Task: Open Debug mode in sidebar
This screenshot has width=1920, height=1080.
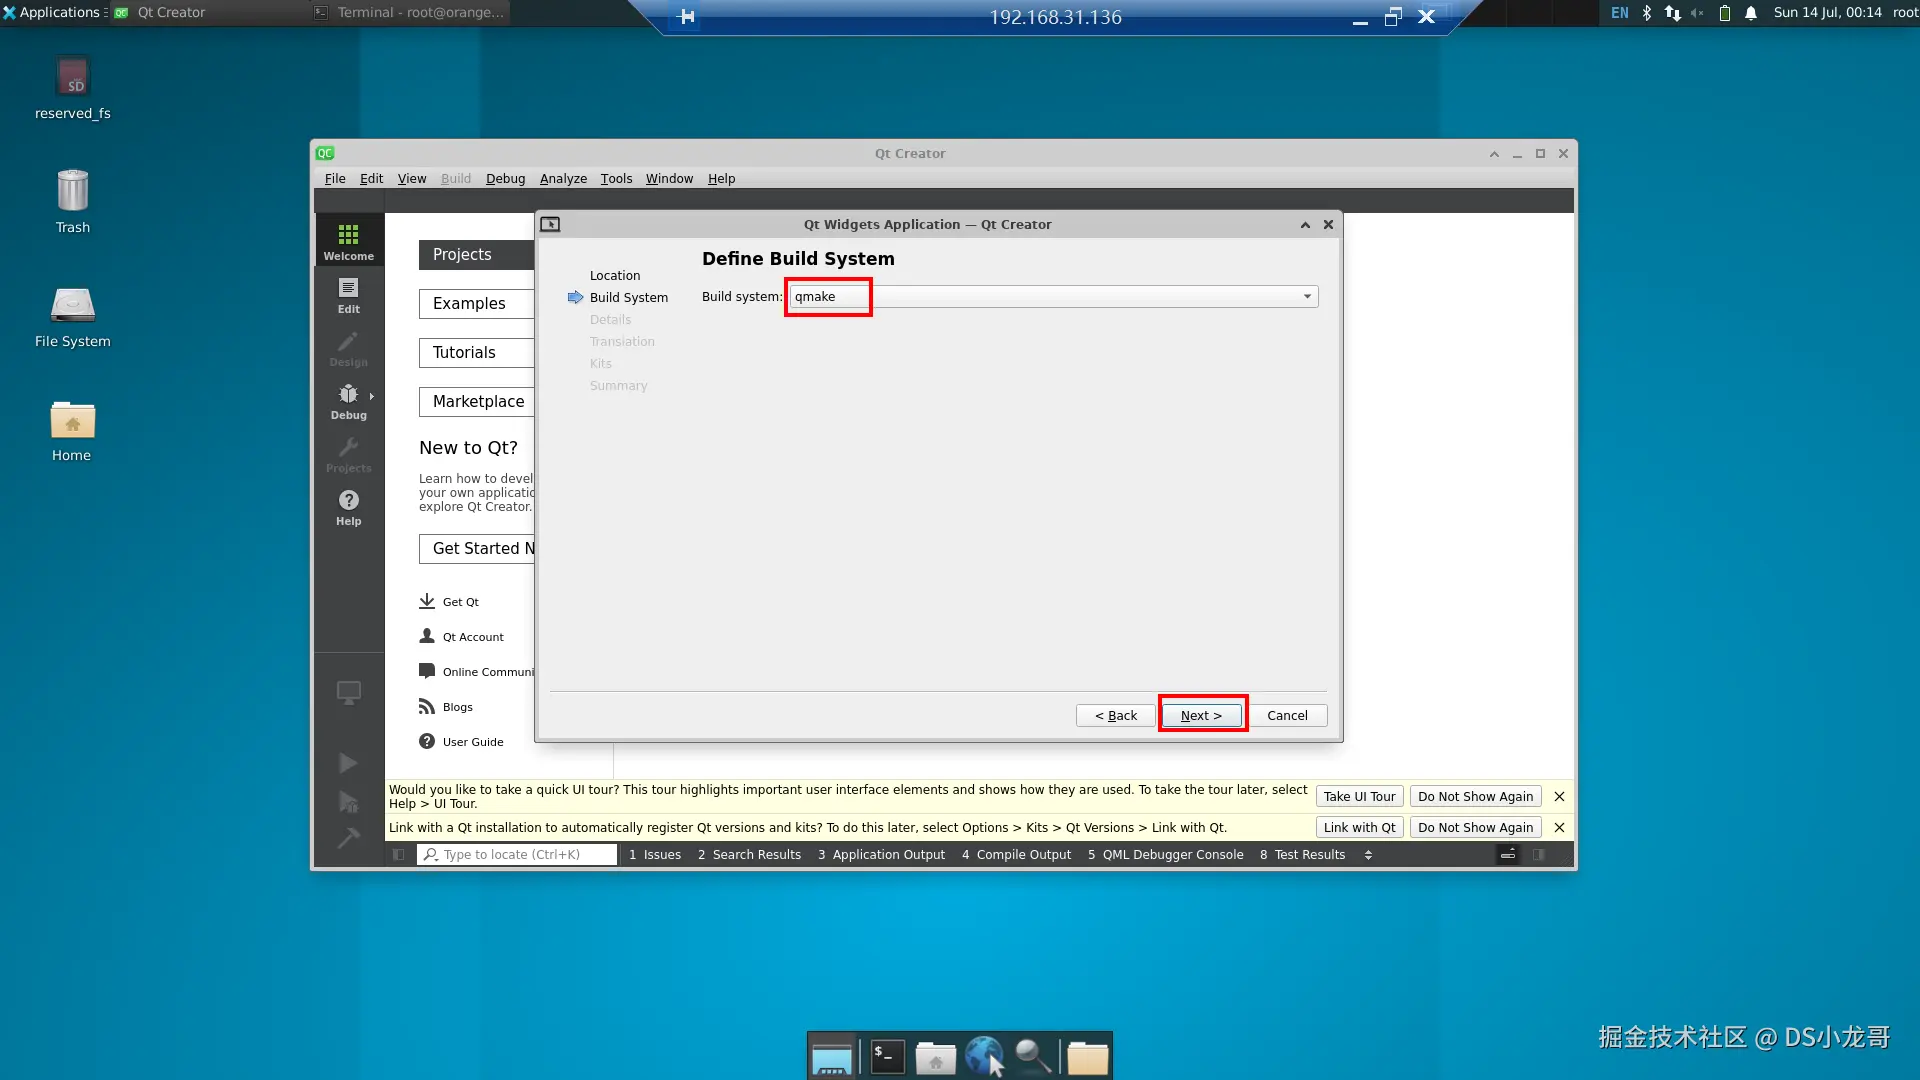Action: pyautogui.click(x=348, y=401)
